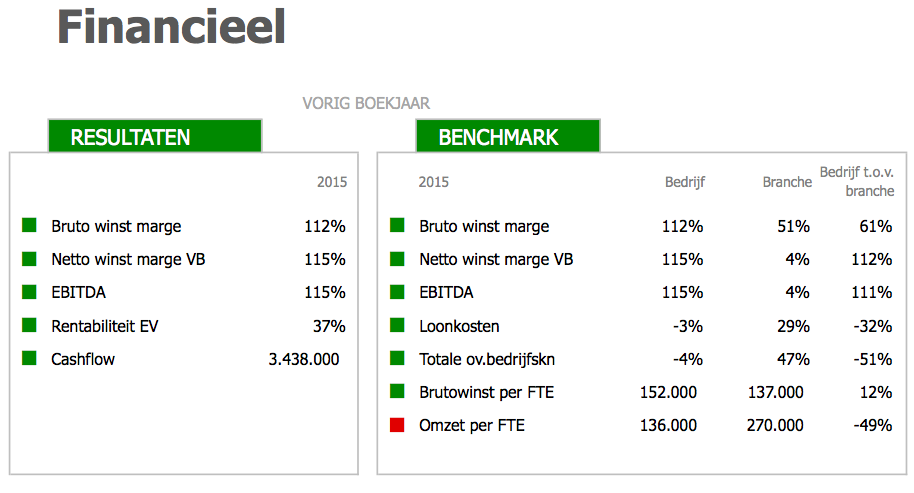
Task: Click green square beside Brutowinst per FTE
Action: (x=397, y=391)
